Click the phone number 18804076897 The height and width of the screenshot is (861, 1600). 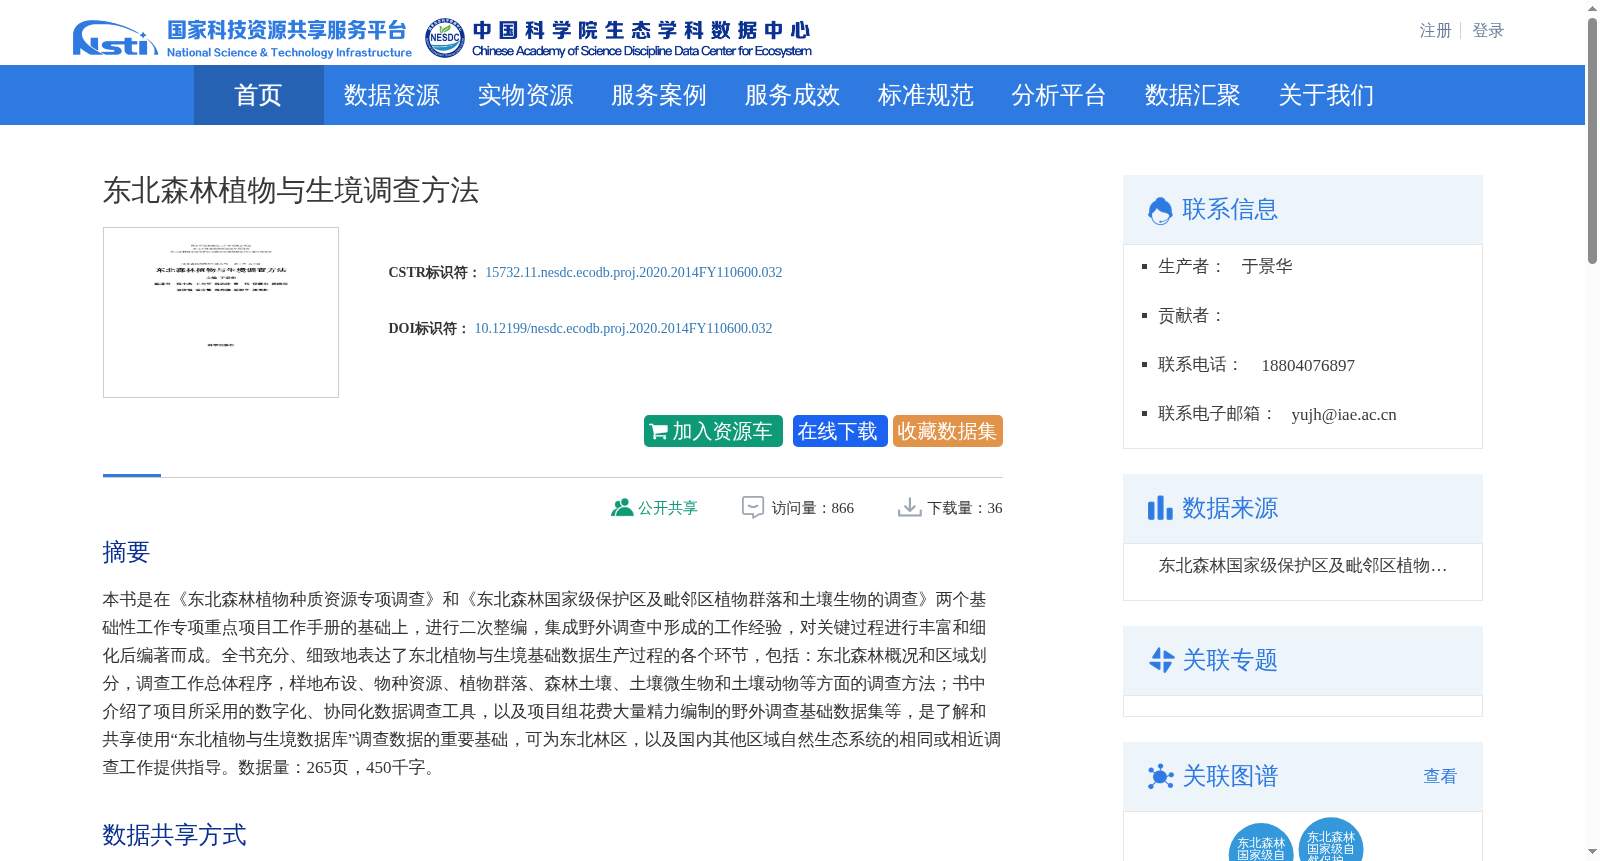click(1308, 366)
